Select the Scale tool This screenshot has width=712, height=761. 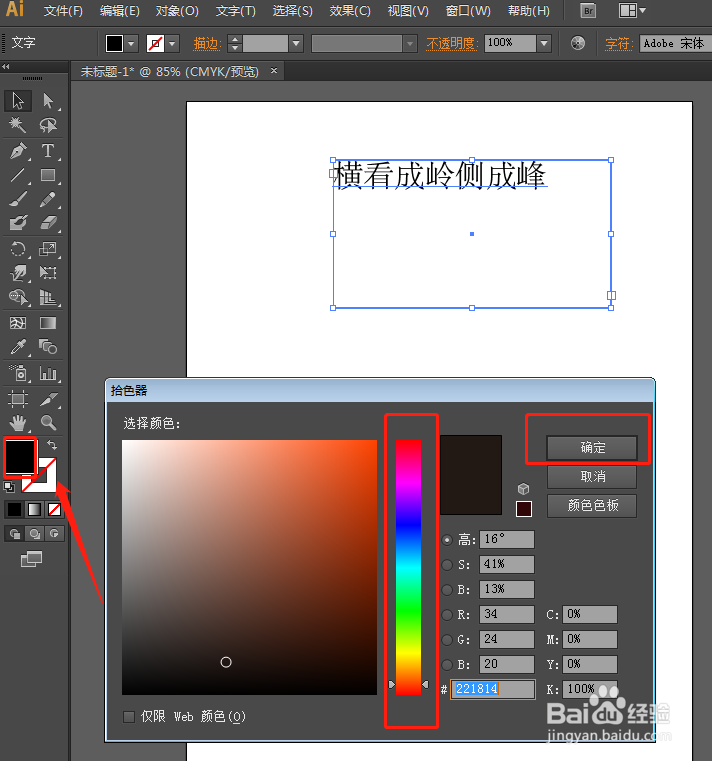point(48,249)
